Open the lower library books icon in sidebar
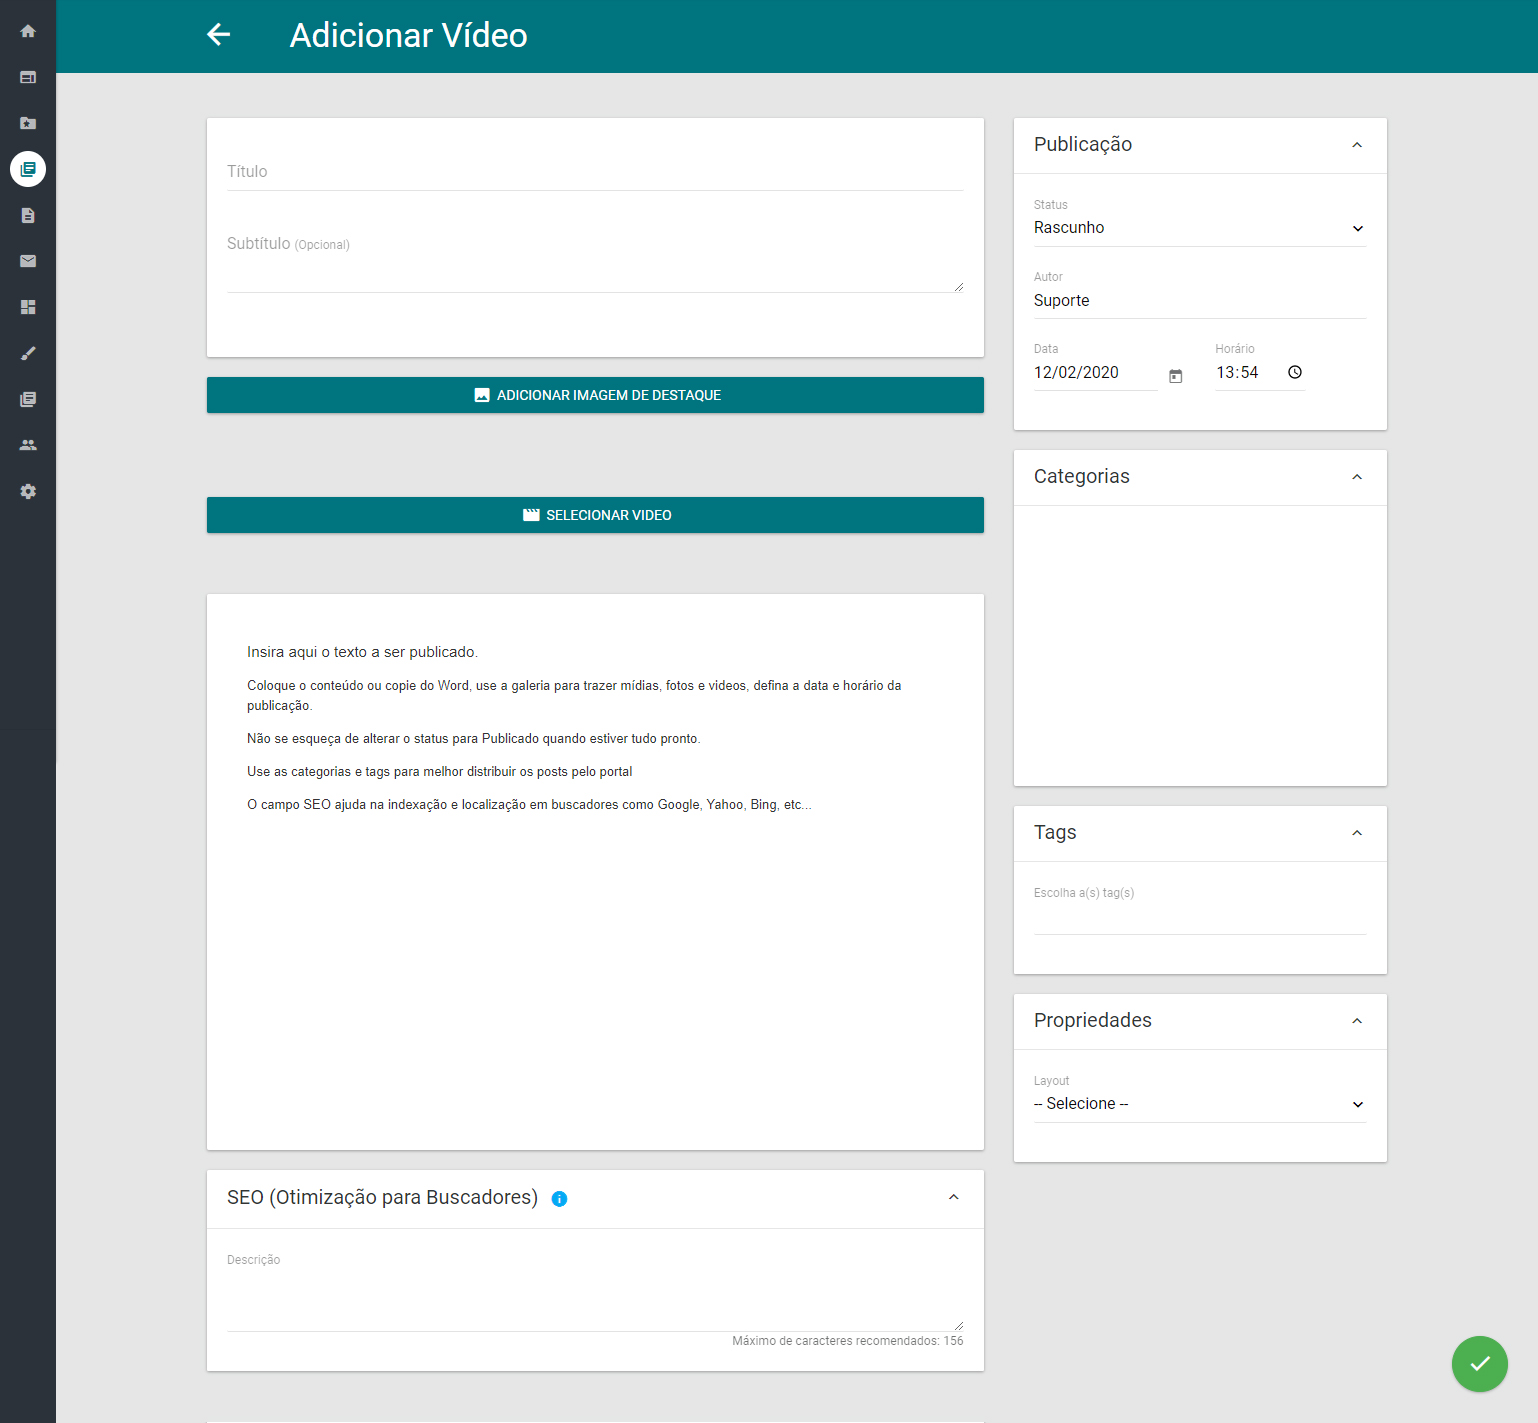 pos(28,399)
